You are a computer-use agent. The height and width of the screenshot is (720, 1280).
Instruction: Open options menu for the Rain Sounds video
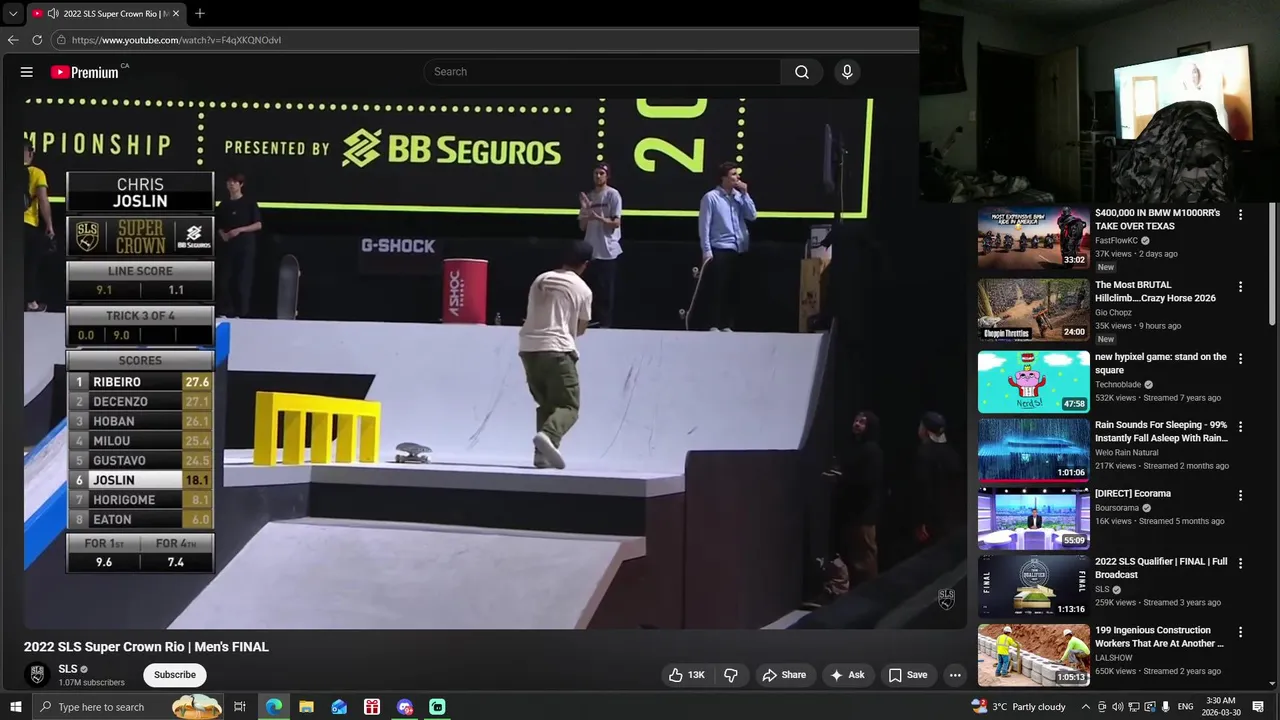[x=1241, y=427]
